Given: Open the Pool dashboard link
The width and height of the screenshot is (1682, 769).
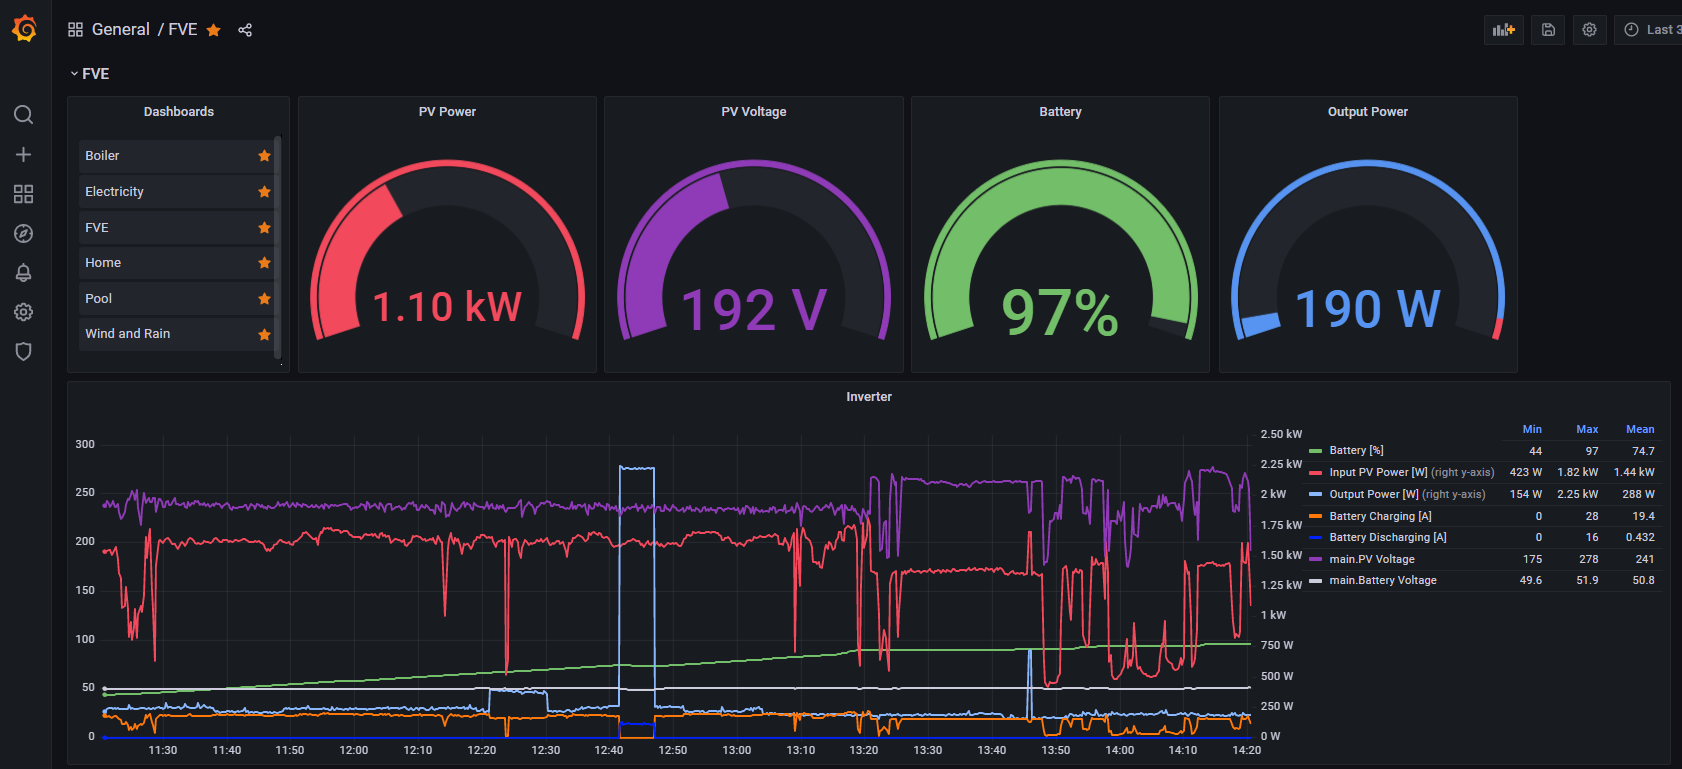Looking at the screenshot, I should click(98, 299).
